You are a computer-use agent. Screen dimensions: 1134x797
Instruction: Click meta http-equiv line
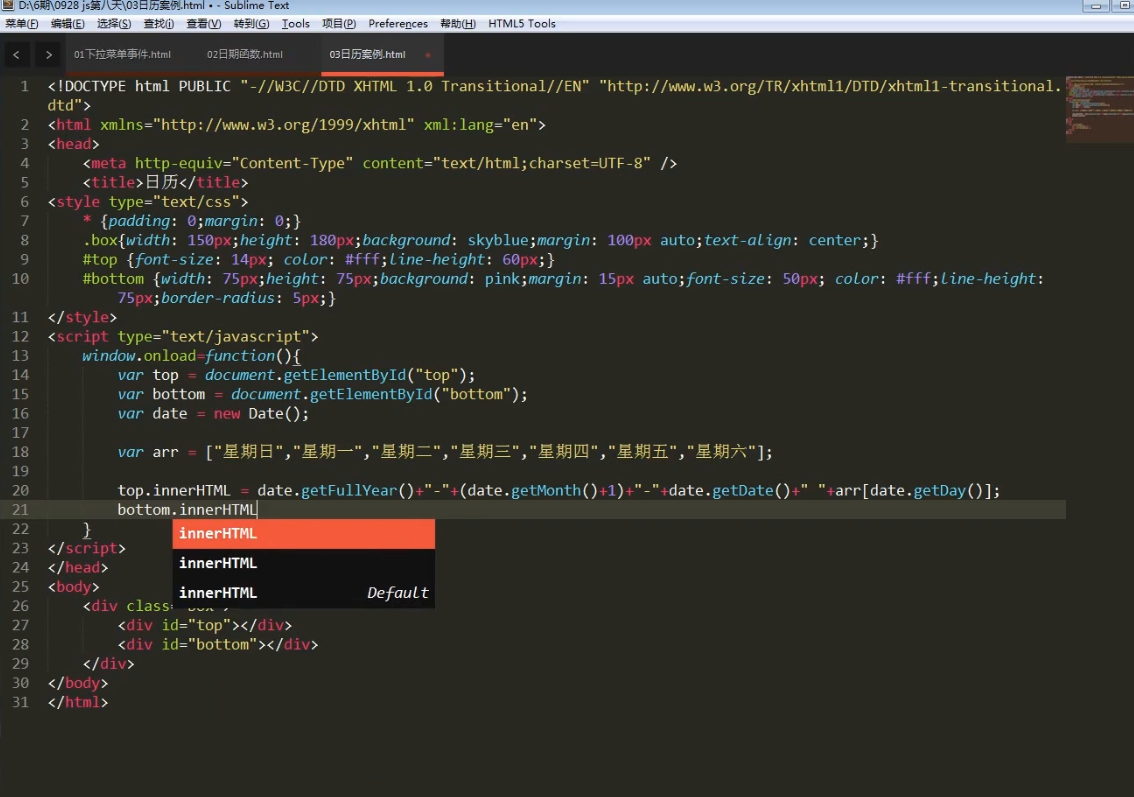tap(380, 163)
